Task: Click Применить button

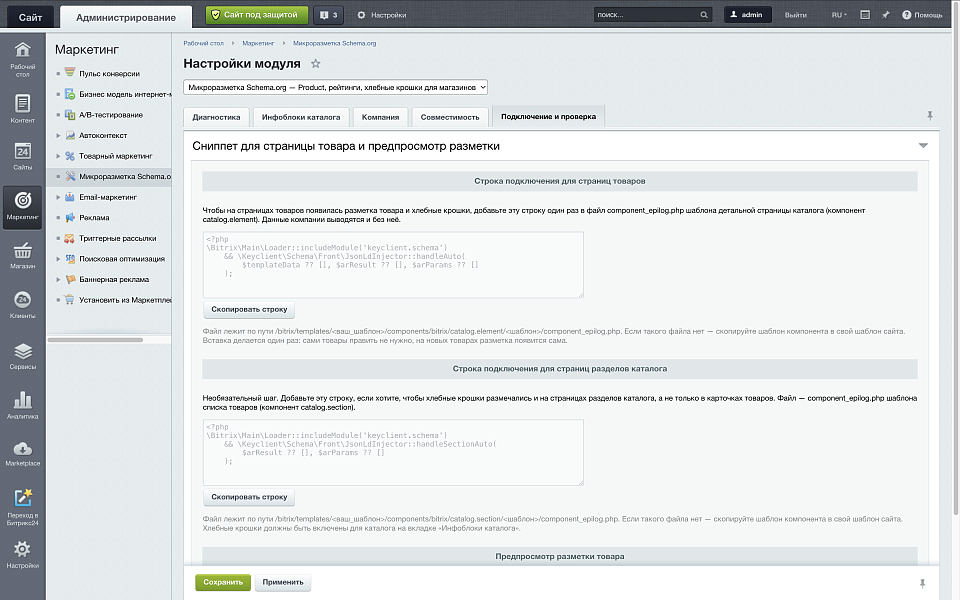Action: pos(283,582)
